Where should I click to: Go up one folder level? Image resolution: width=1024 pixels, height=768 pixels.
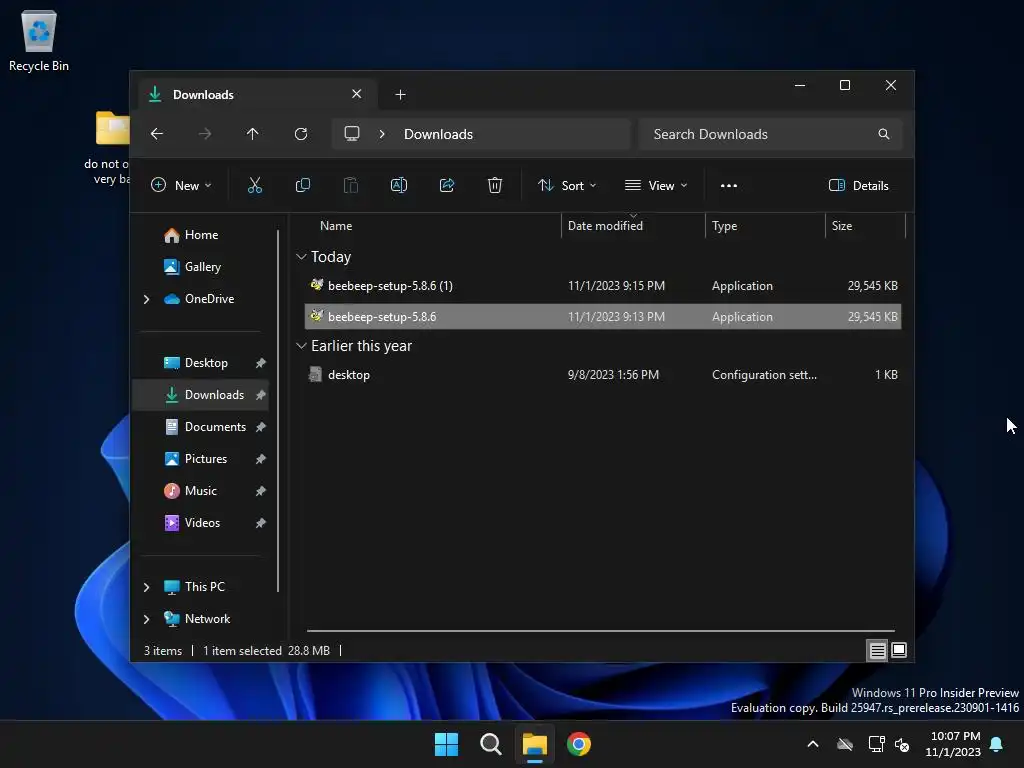click(x=253, y=134)
